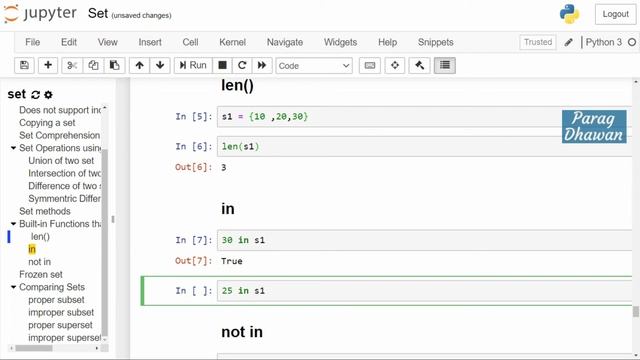Image resolution: width=640 pixels, height=360 pixels.
Task: Click the Jupyter logo
Action: 40,13
